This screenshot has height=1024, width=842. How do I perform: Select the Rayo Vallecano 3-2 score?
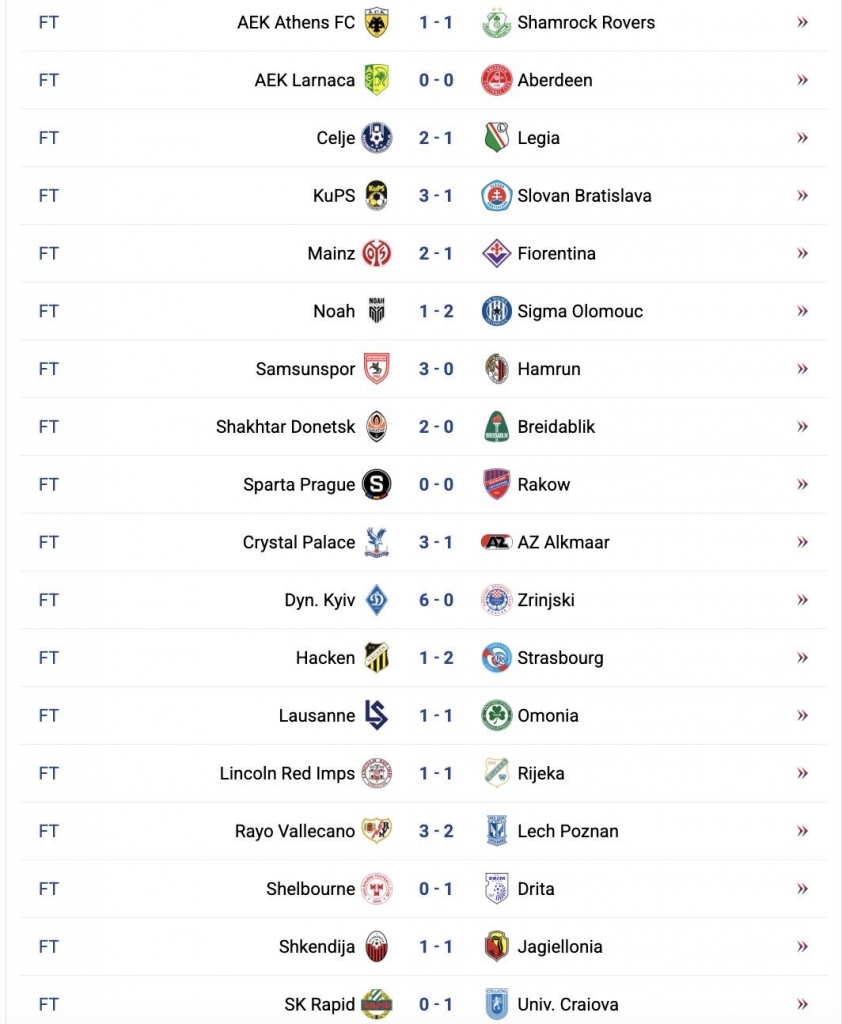435,830
